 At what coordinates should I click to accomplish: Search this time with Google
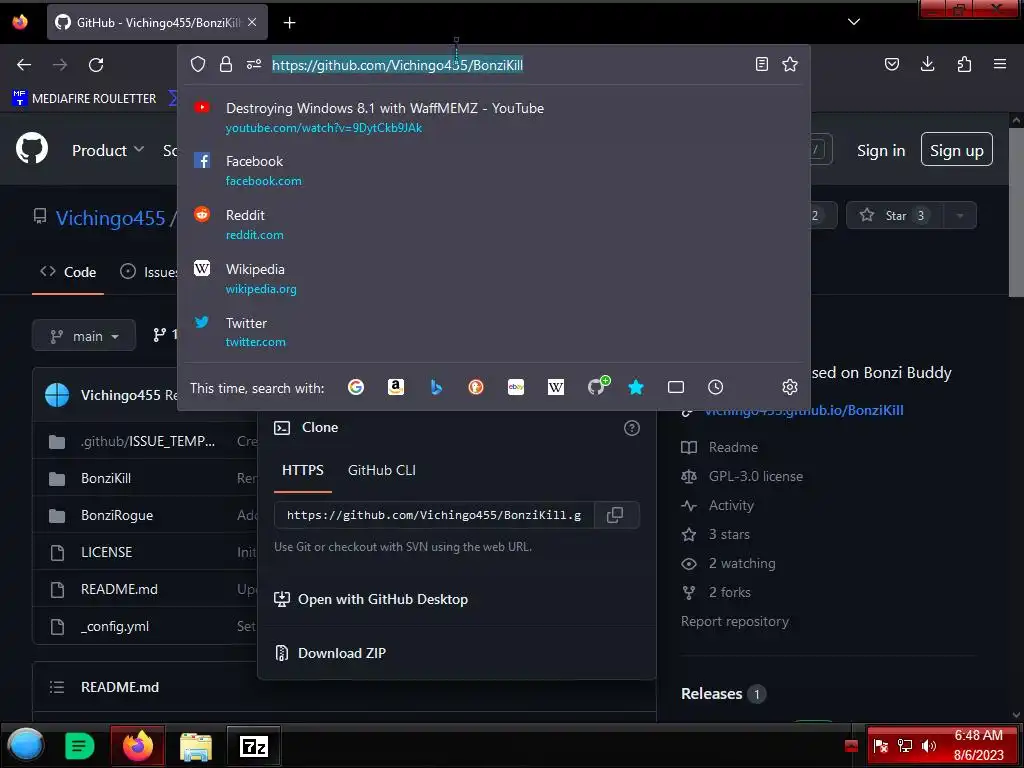point(356,387)
